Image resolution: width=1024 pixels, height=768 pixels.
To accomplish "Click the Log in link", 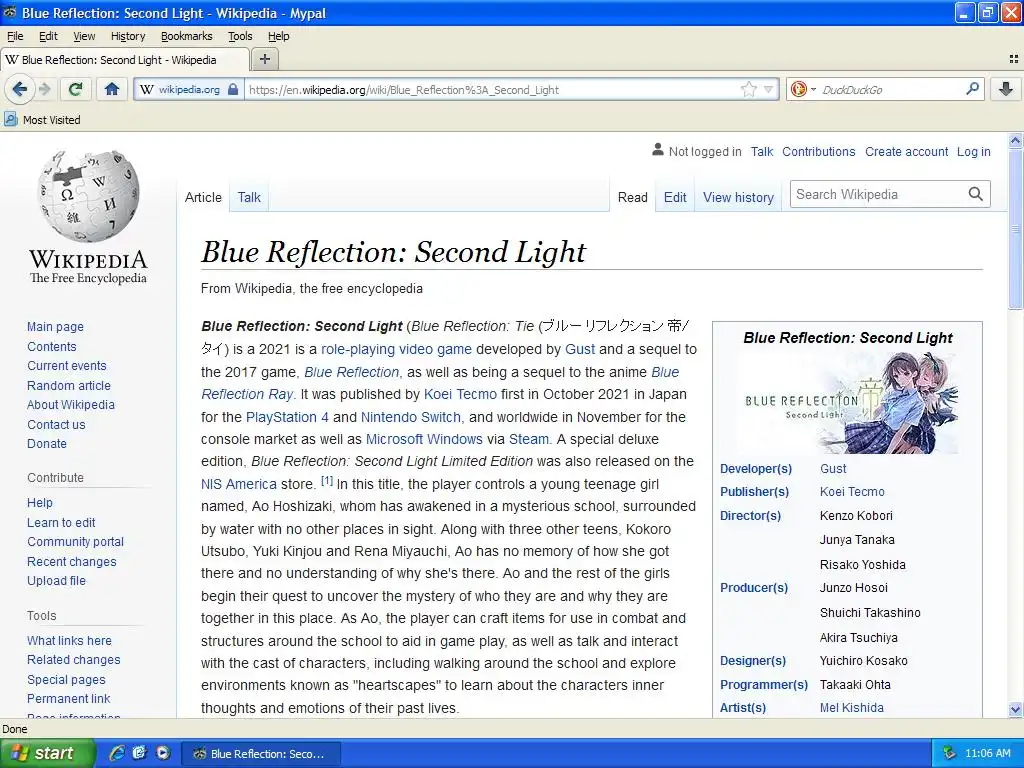I will [974, 152].
